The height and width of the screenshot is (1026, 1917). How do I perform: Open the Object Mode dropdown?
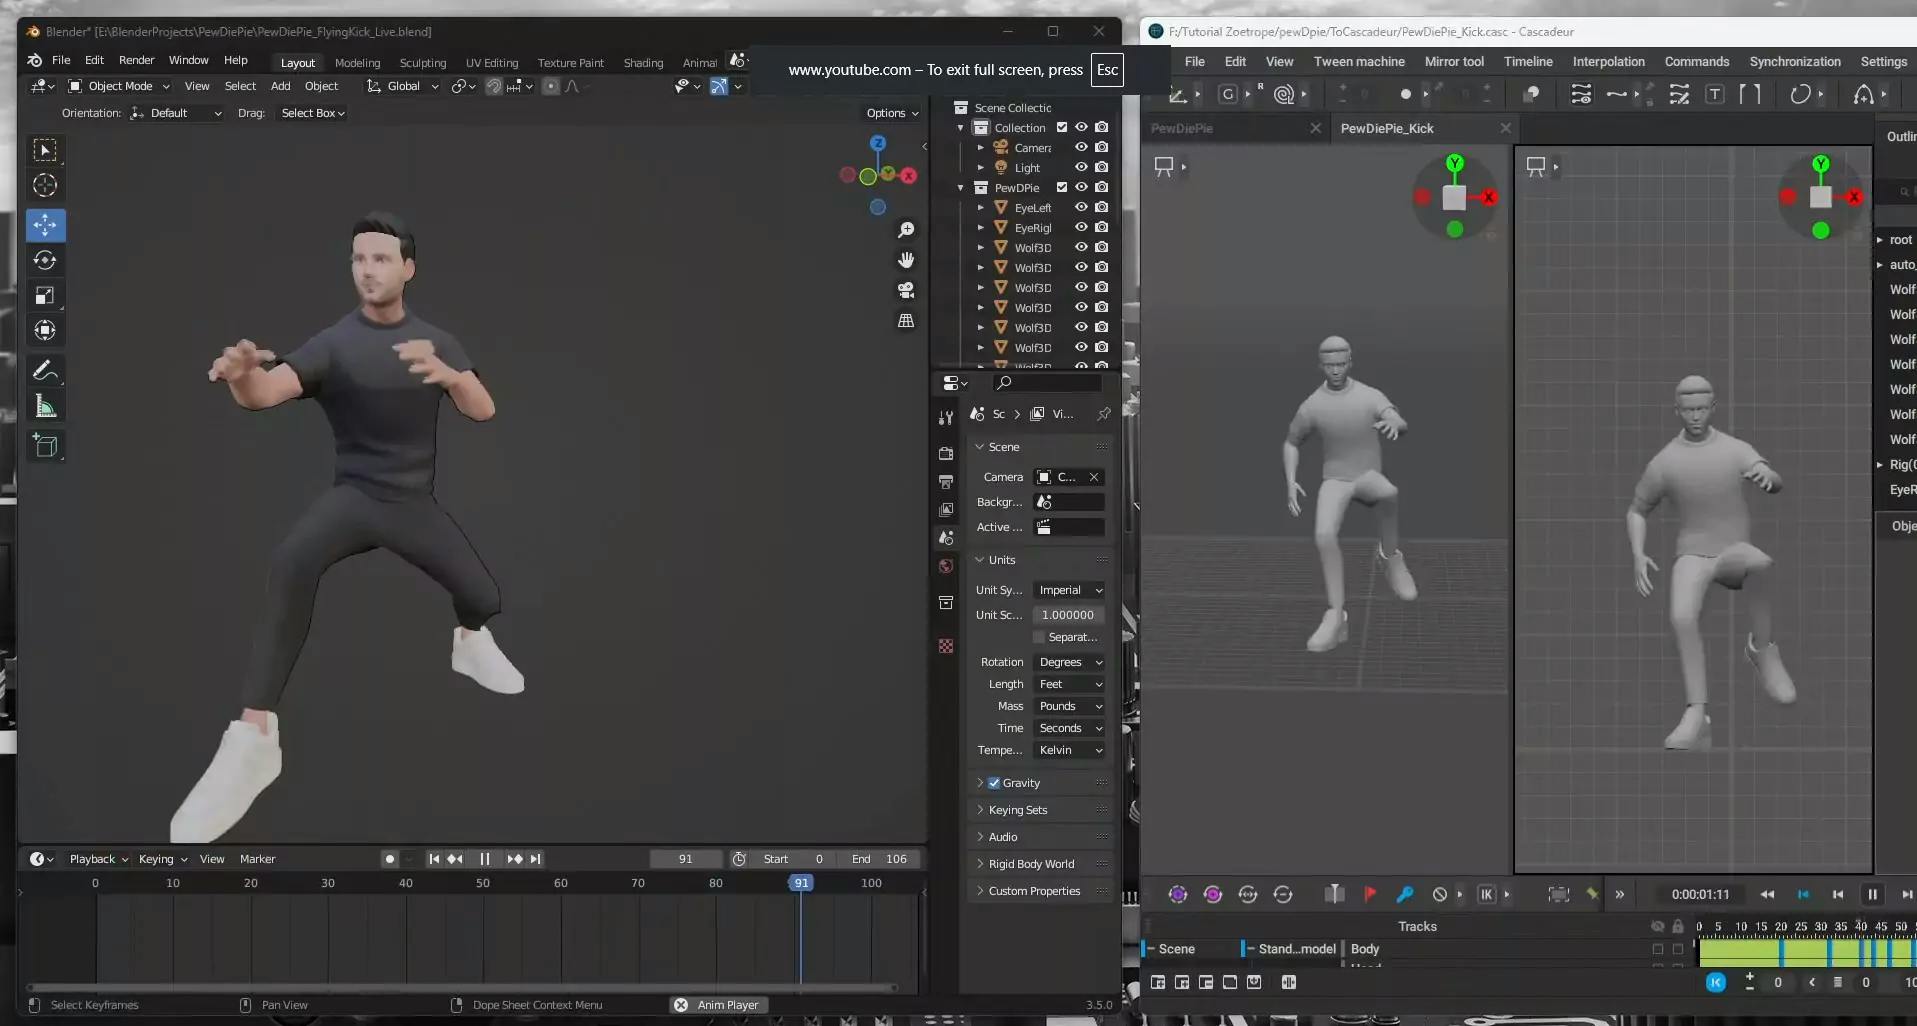pyautogui.click(x=118, y=86)
